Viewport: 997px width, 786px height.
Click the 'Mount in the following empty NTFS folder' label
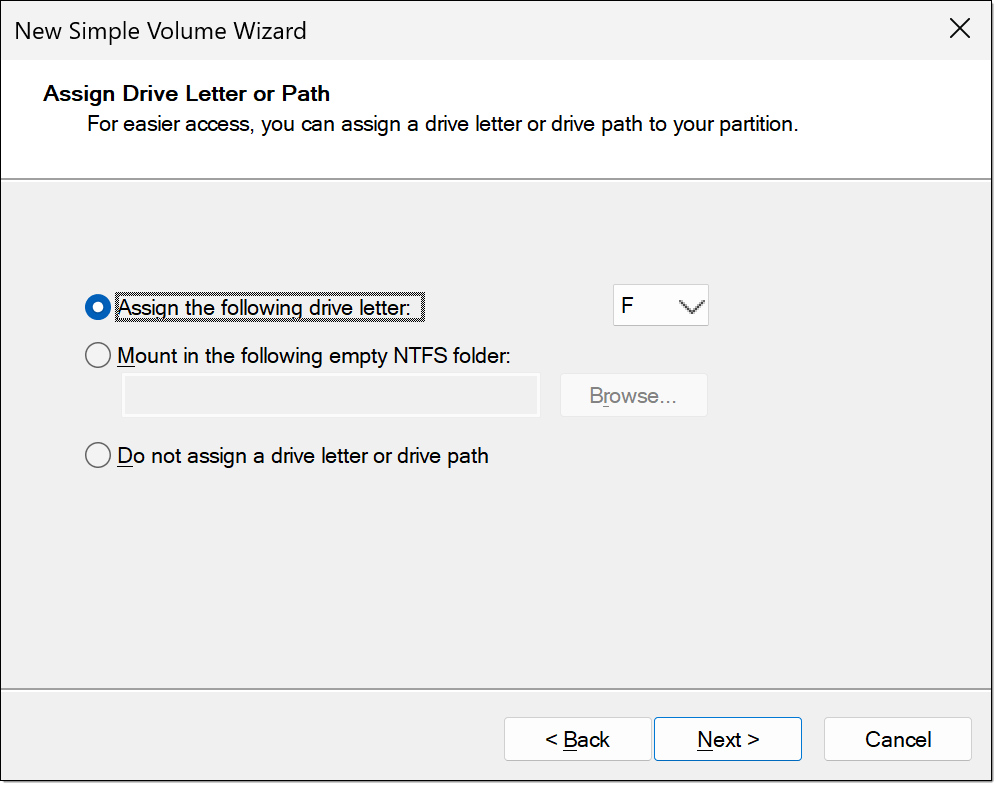(314, 356)
